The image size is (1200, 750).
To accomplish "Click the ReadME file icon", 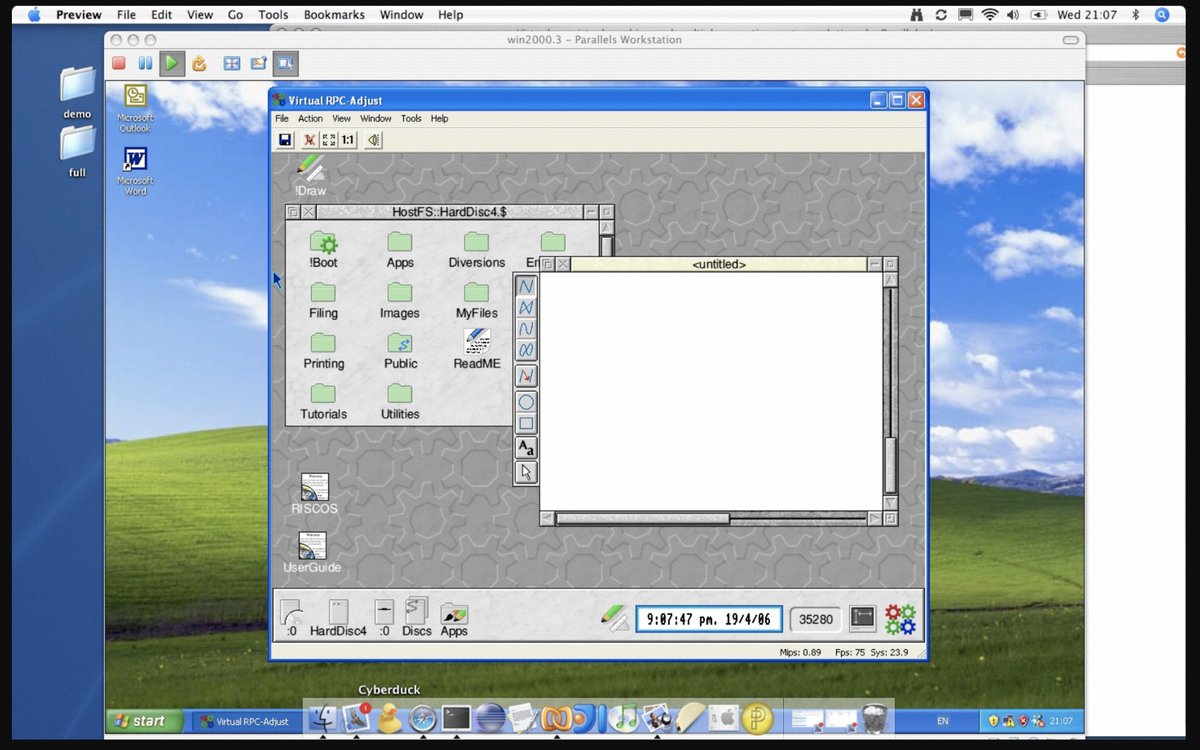I will (477, 342).
